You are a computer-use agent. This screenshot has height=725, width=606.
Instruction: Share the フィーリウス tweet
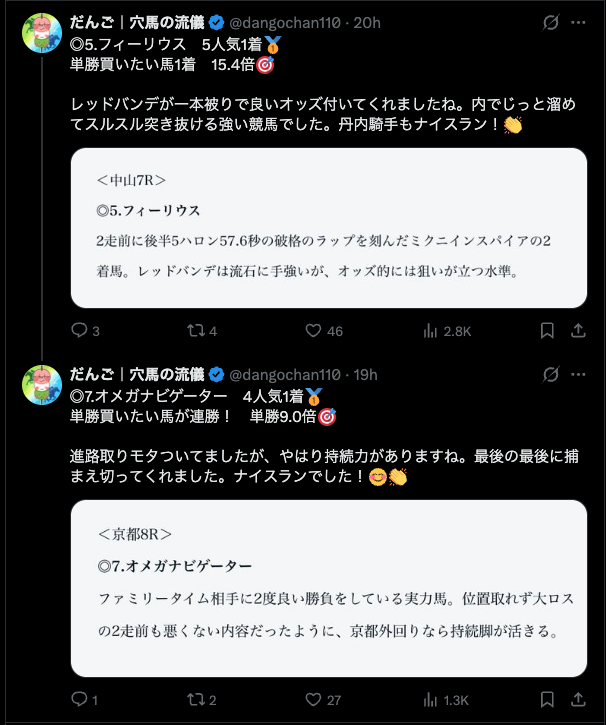pyautogui.click(x=579, y=331)
